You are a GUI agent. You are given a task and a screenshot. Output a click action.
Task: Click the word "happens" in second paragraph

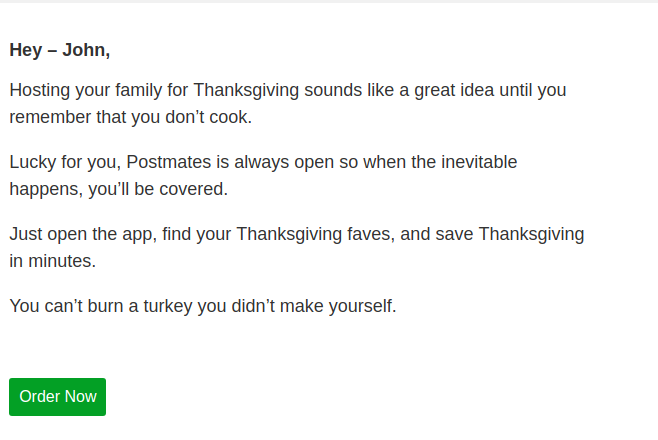[42, 188]
